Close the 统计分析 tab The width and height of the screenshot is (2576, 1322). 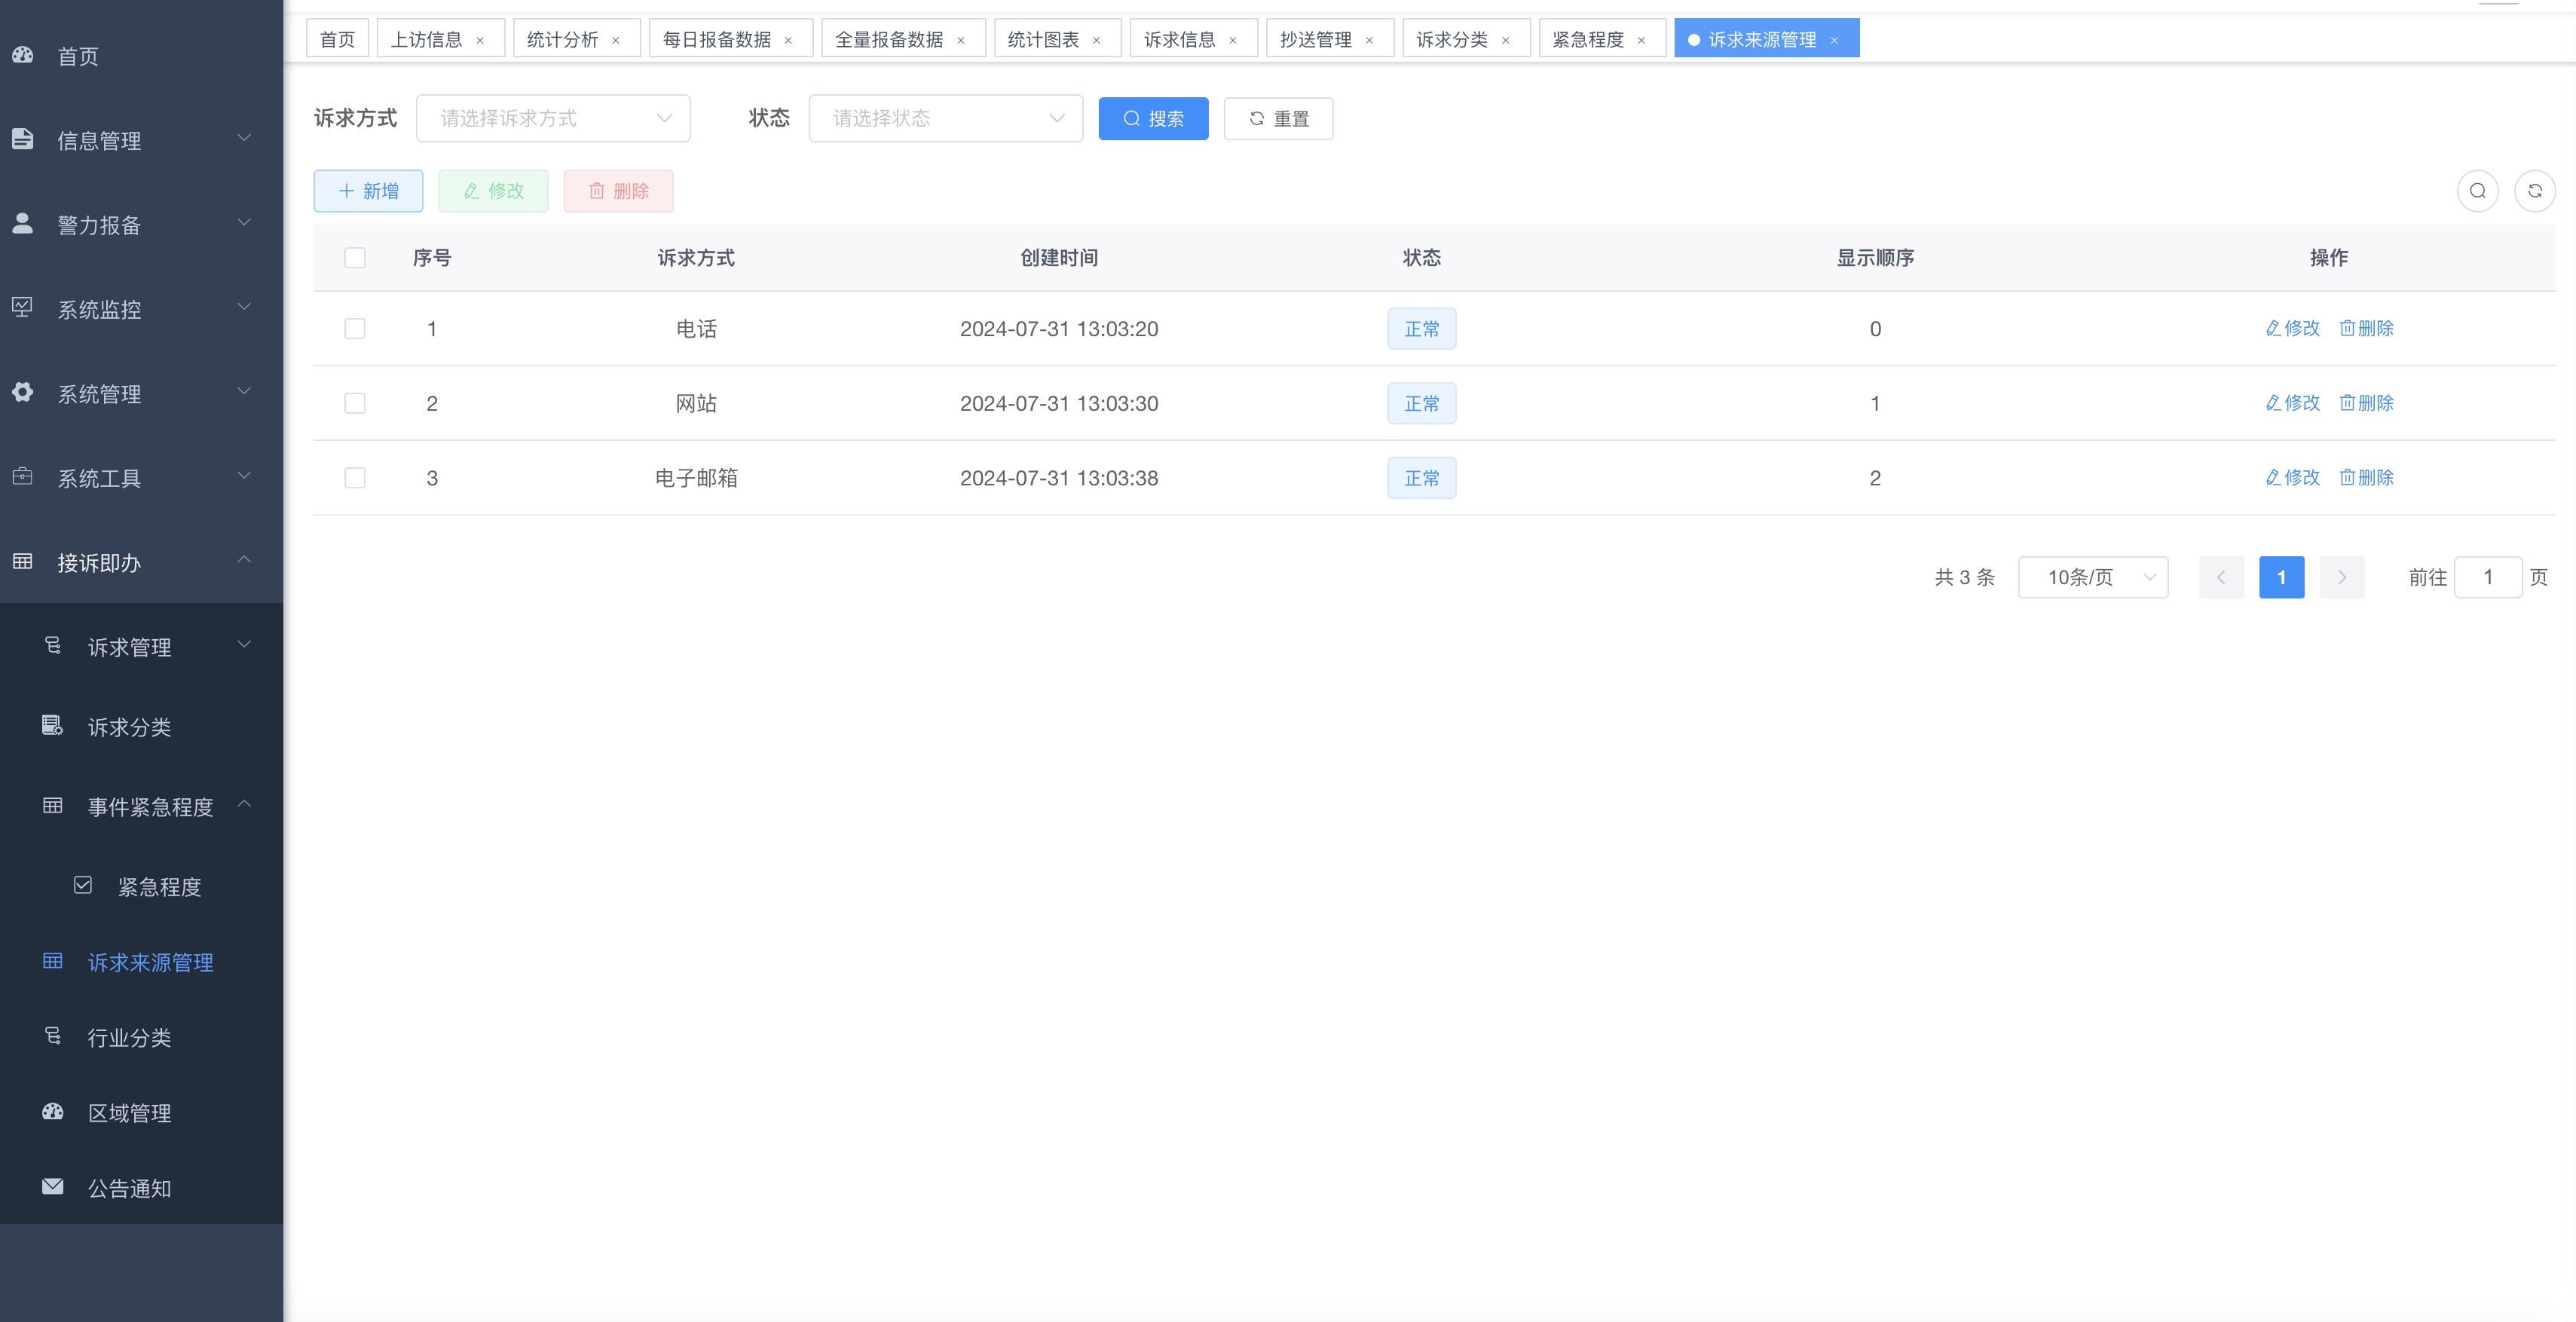616,40
